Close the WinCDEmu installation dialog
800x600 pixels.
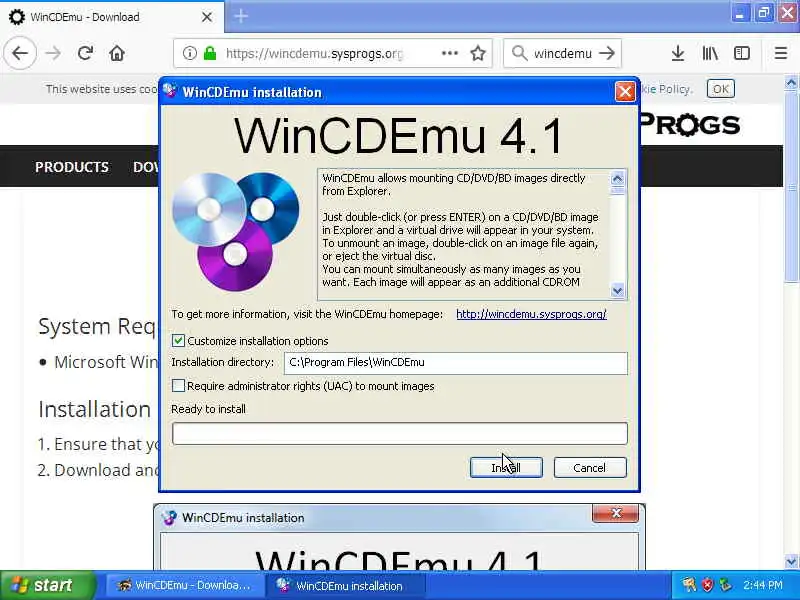pos(624,92)
